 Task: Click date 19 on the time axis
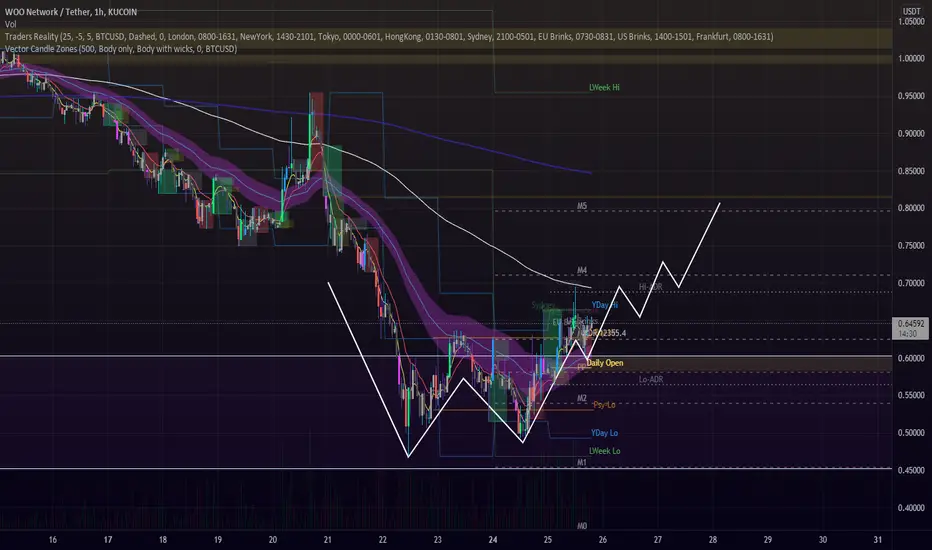click(x=218, y=540)
